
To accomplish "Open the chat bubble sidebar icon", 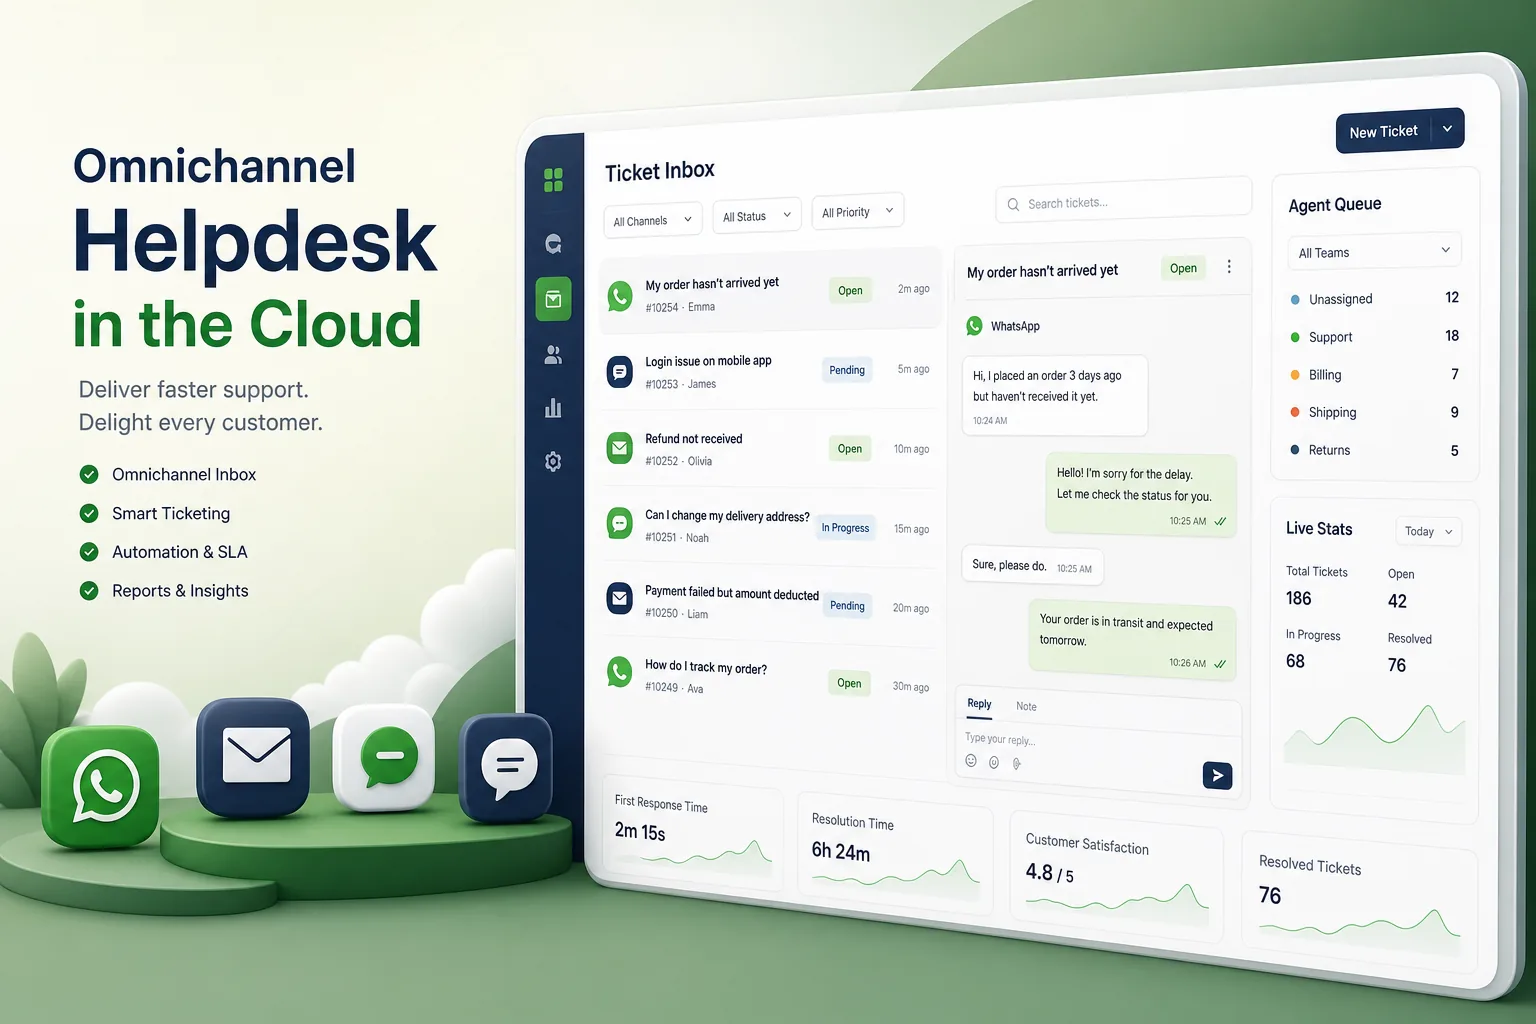I will tap(553, 243).
